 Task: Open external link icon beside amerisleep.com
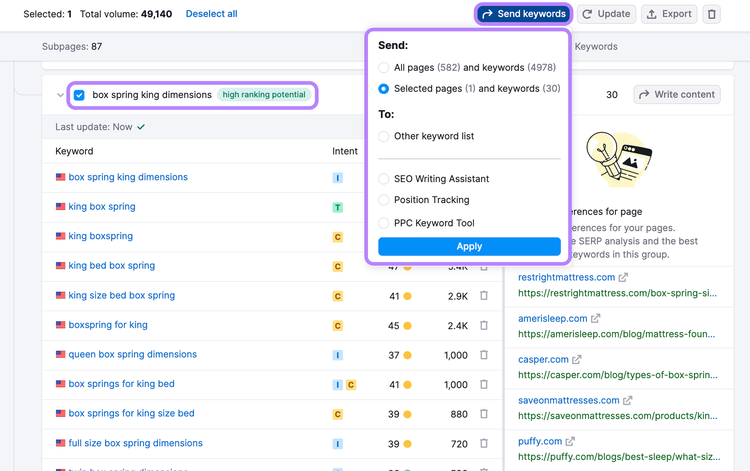(x=595, y=318)
